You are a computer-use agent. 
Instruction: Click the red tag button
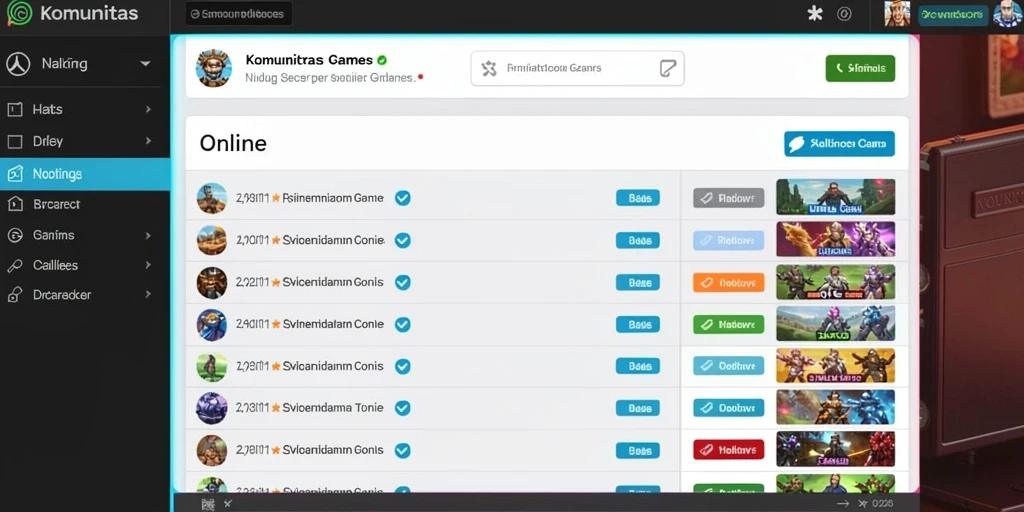tap(728, 449)
